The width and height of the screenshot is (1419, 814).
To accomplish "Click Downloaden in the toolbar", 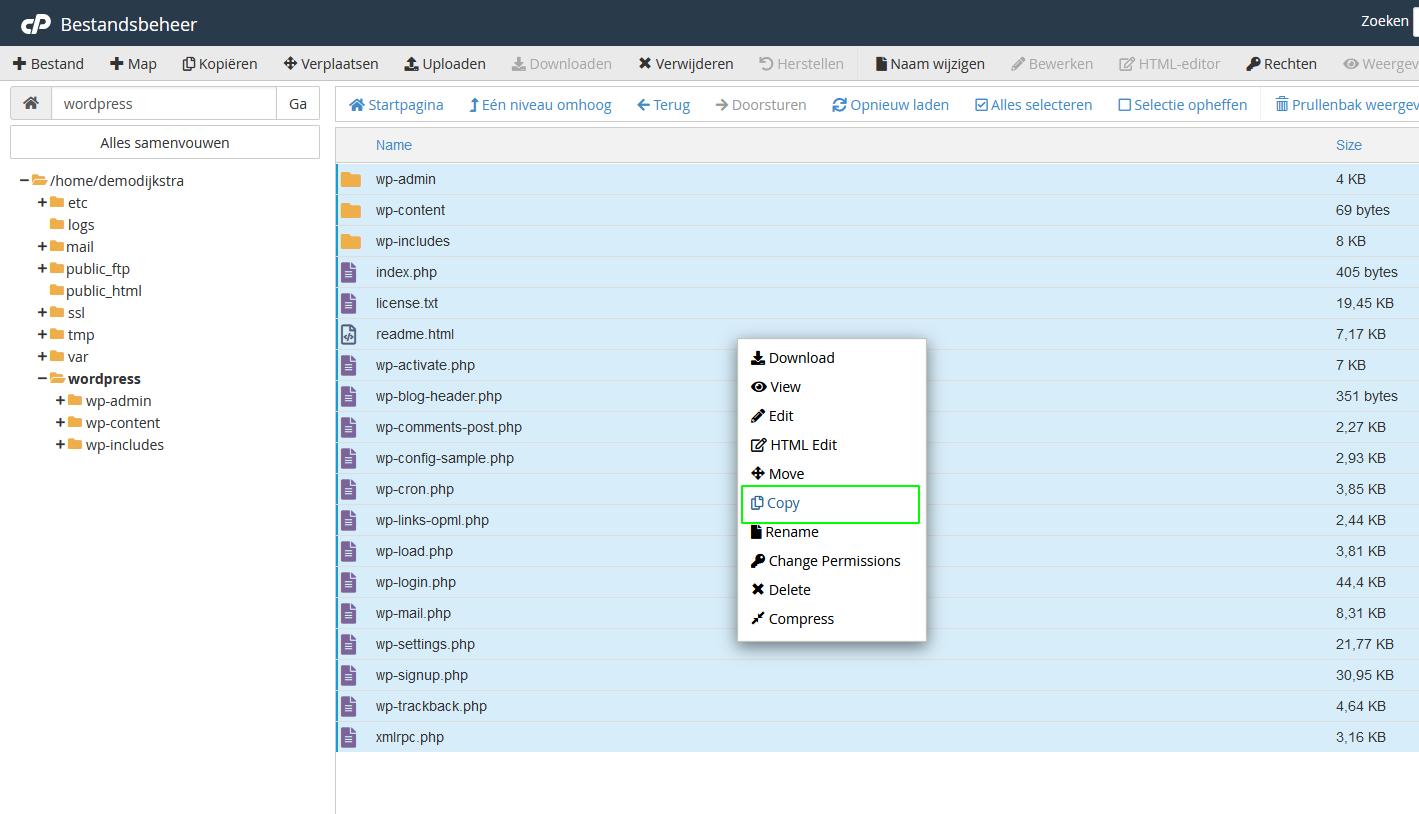I will pos(562,63).
